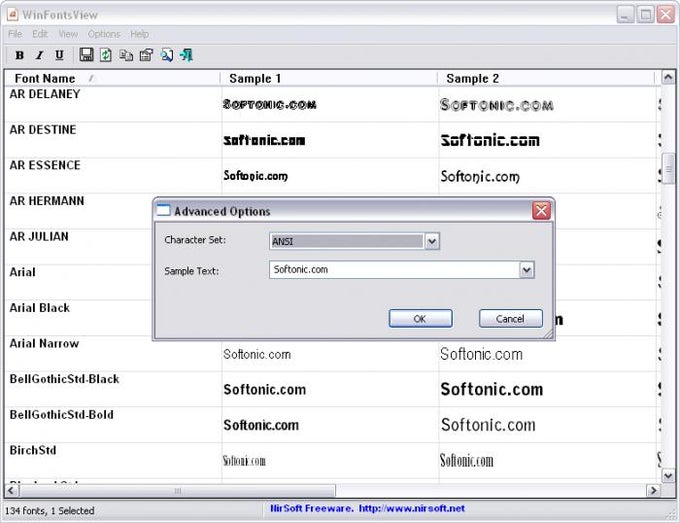This screenshot has height=523, width=680.
Task: Open the Edit menu
Action: click(40, 34)
